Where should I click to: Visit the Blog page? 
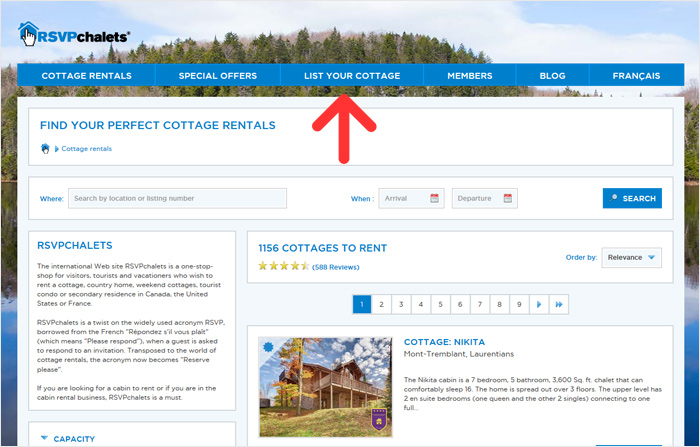tap(552, 75)
